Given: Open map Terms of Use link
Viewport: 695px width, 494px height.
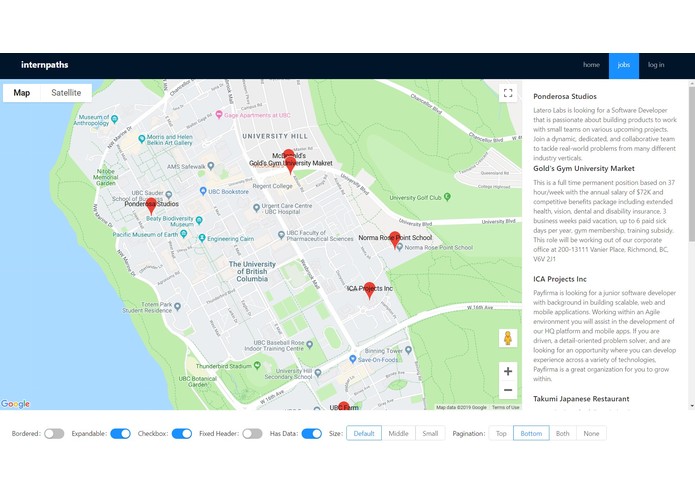Looking at the screenshot, I should click(505, 407).
